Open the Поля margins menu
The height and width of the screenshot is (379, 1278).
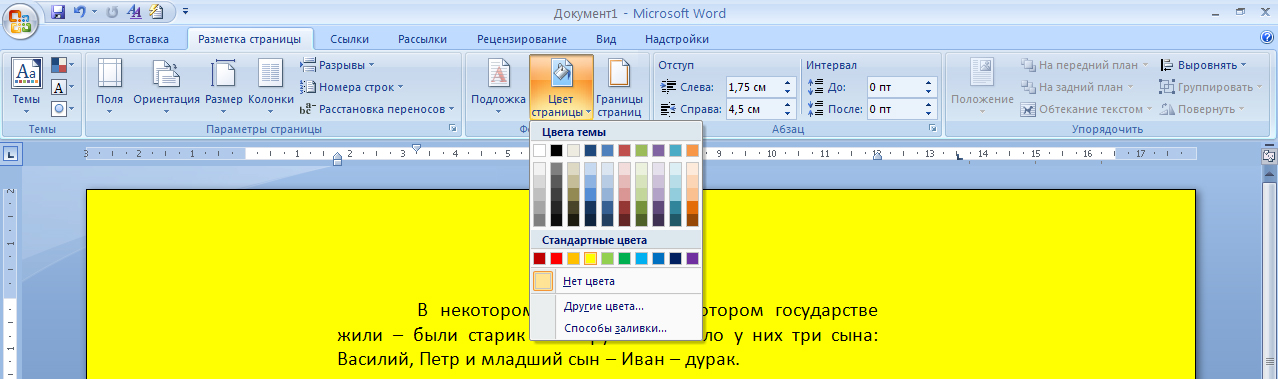click(x=109, y=85)
